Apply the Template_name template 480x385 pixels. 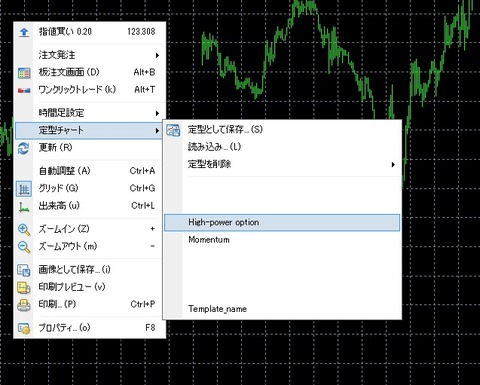click(282, 309)
